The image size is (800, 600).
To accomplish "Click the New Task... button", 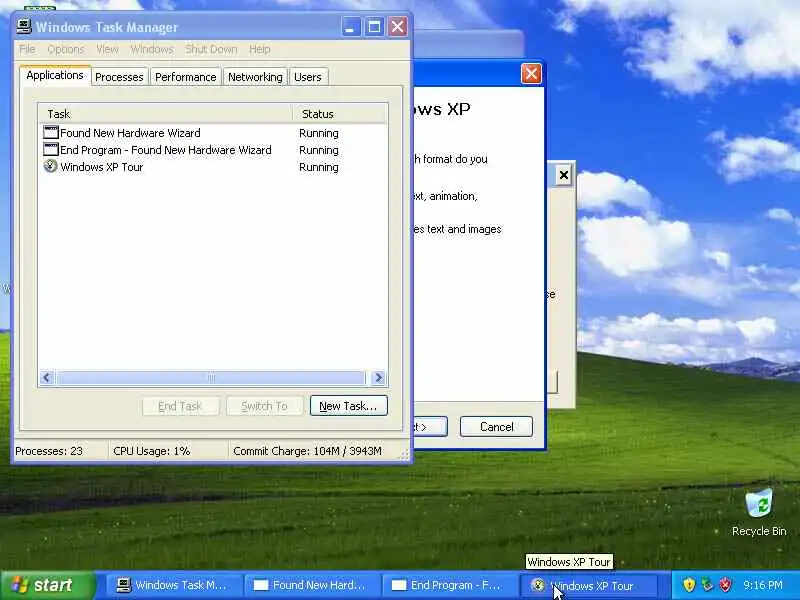I will [348, 406].
